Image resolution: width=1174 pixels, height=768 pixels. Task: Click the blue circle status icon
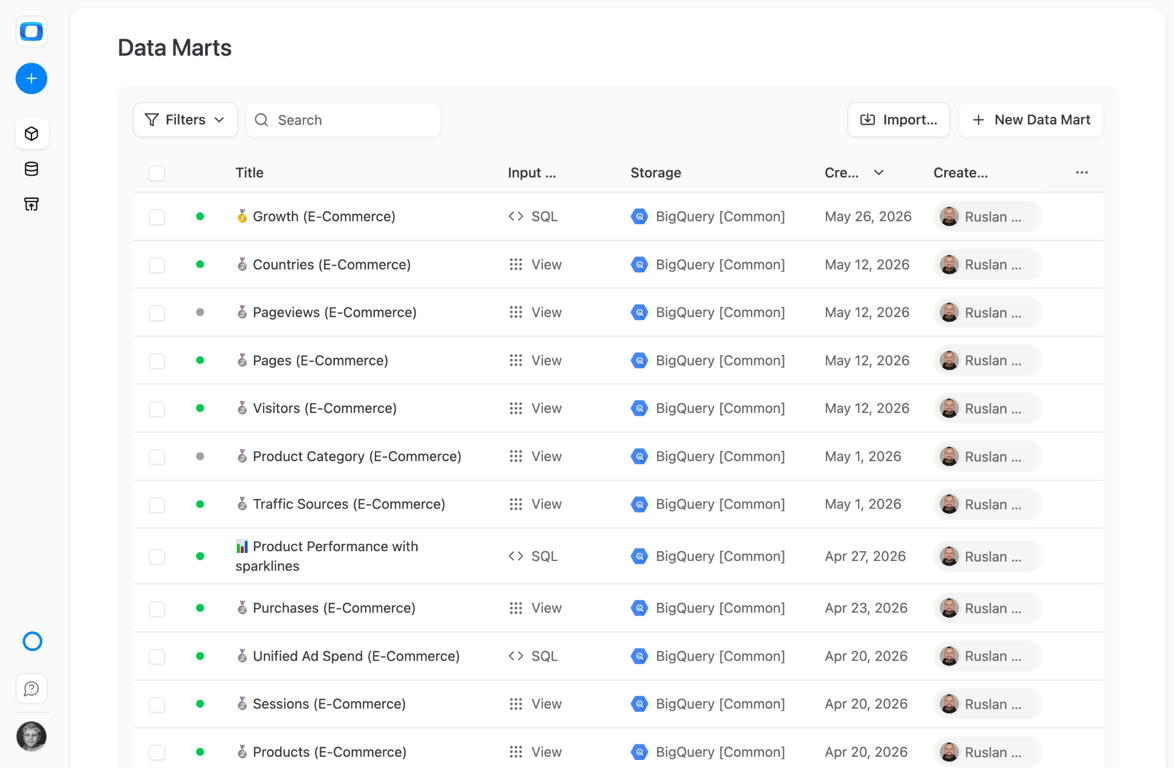pos(32,641)
